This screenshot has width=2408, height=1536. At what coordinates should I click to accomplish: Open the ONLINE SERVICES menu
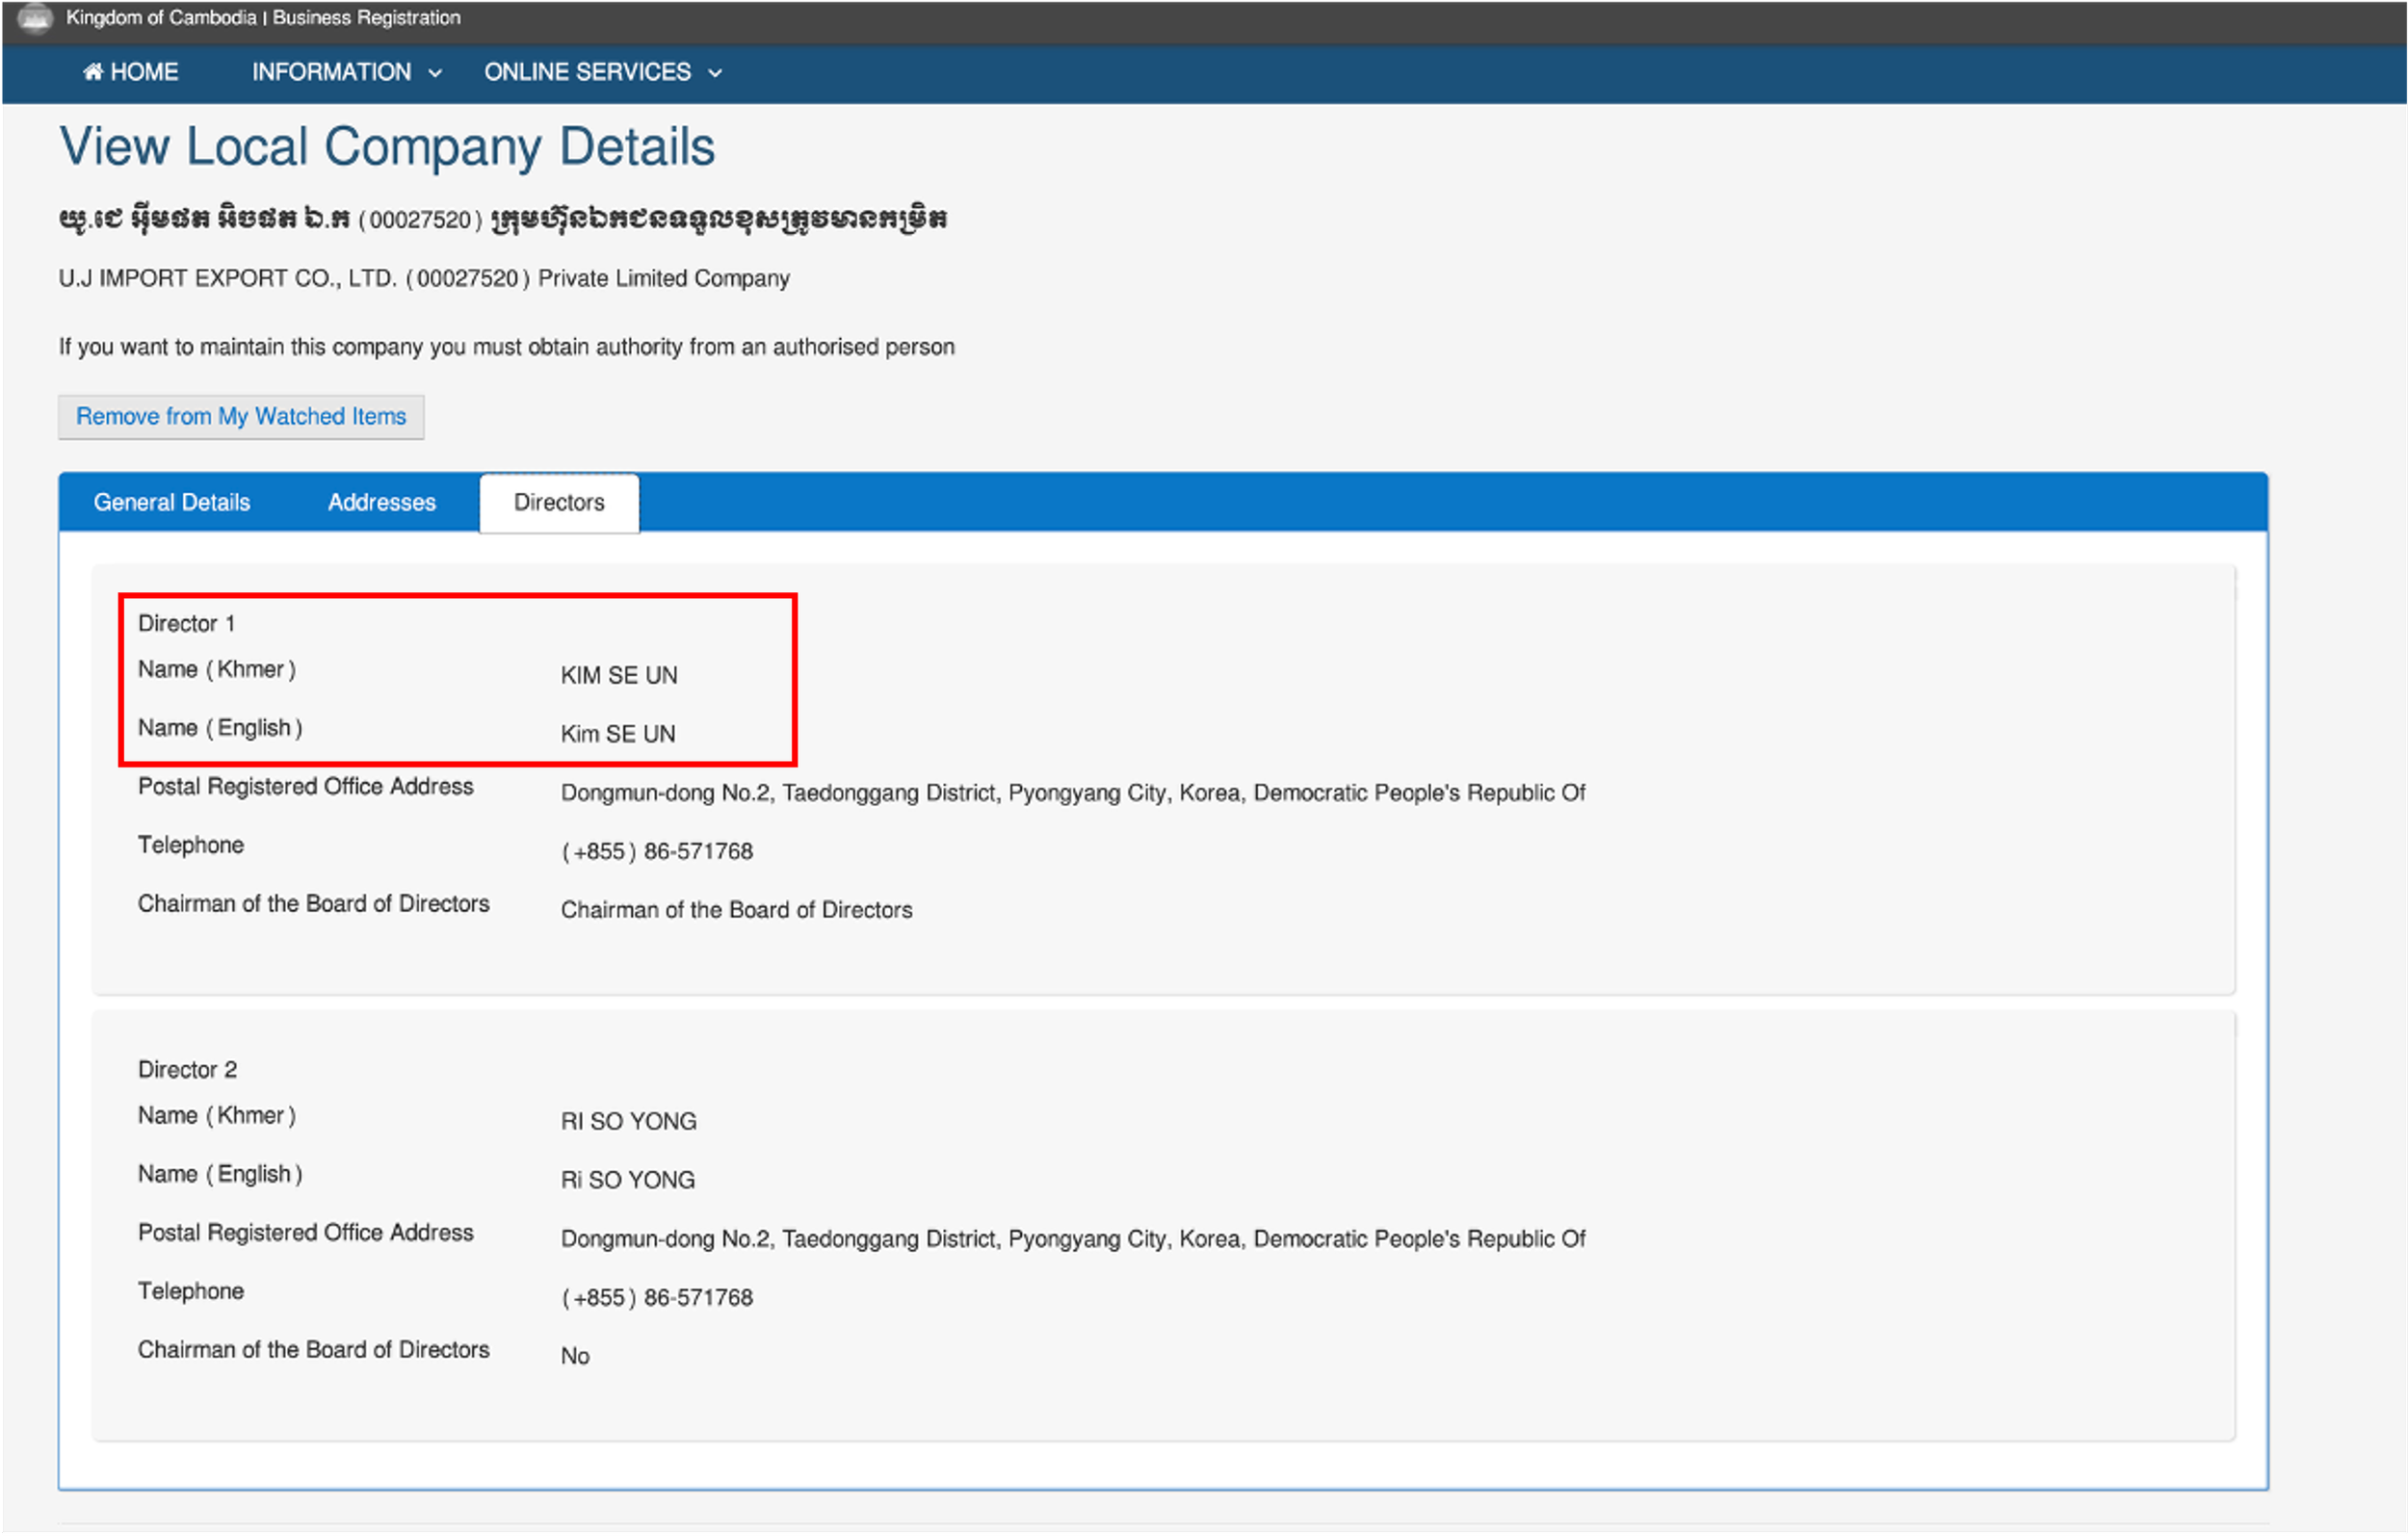(587, 72)
